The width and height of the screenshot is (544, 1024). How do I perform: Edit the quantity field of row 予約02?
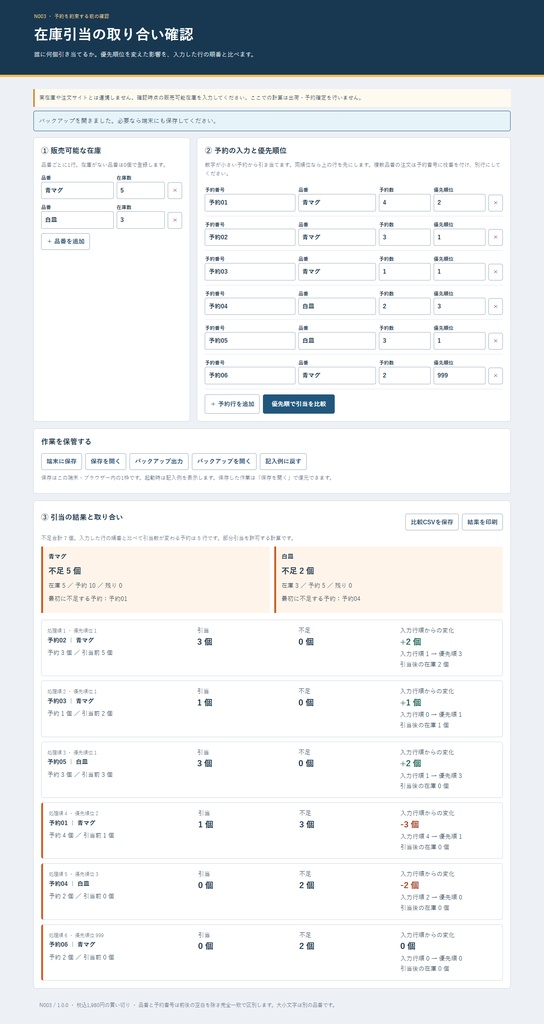click(404, 237)
